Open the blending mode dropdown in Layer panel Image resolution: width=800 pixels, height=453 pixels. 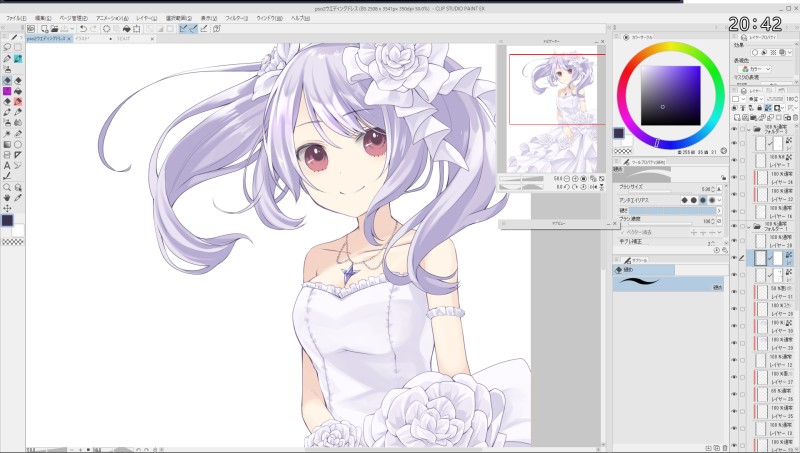tap(756, 99)
